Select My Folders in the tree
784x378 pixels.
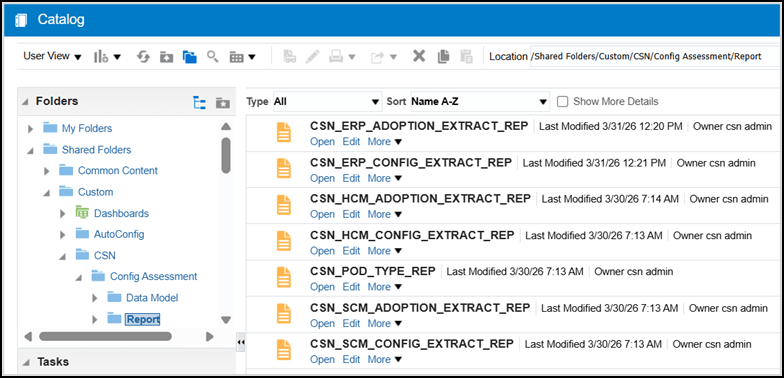pos(86,128)
